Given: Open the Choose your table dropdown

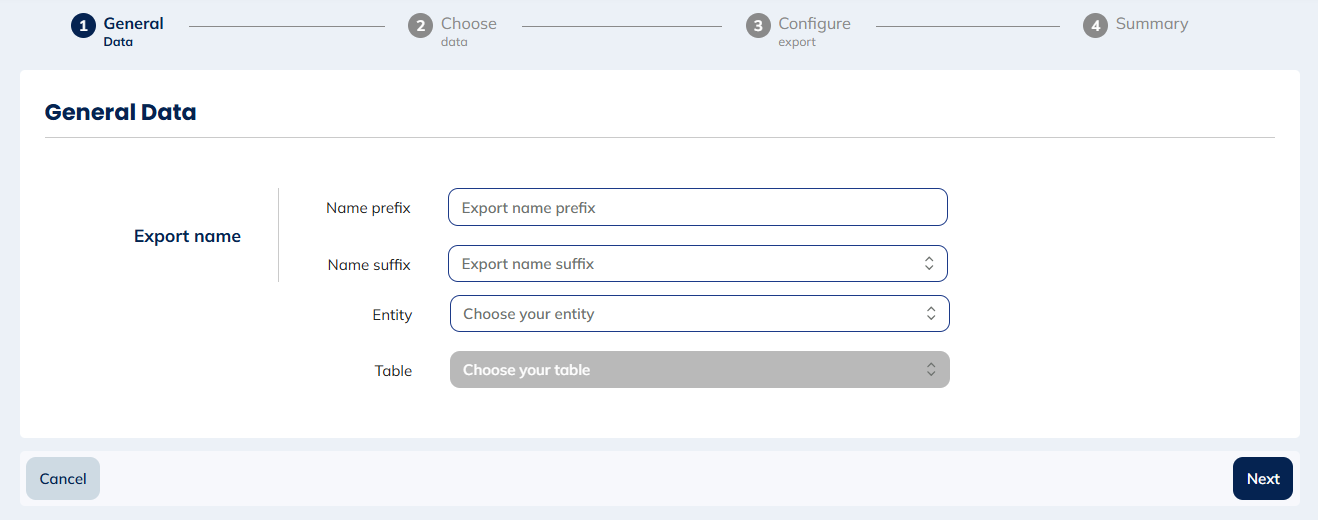Looking at the screenshot, I should (x=680, y=370).
